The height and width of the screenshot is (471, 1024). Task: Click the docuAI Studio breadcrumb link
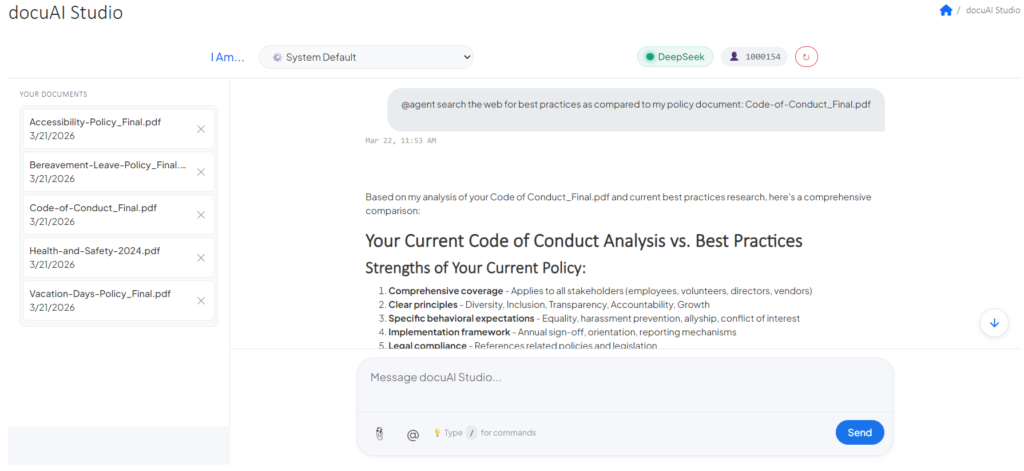[993, 10]
